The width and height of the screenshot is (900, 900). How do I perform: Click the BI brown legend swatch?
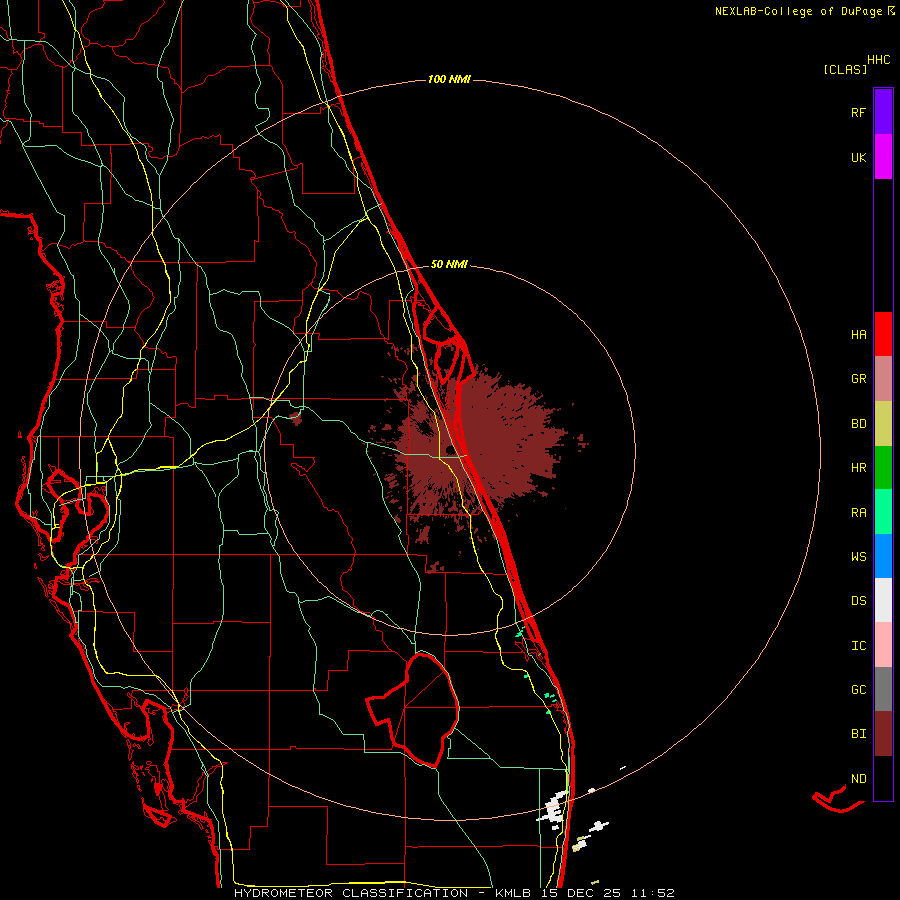(883, 734)
